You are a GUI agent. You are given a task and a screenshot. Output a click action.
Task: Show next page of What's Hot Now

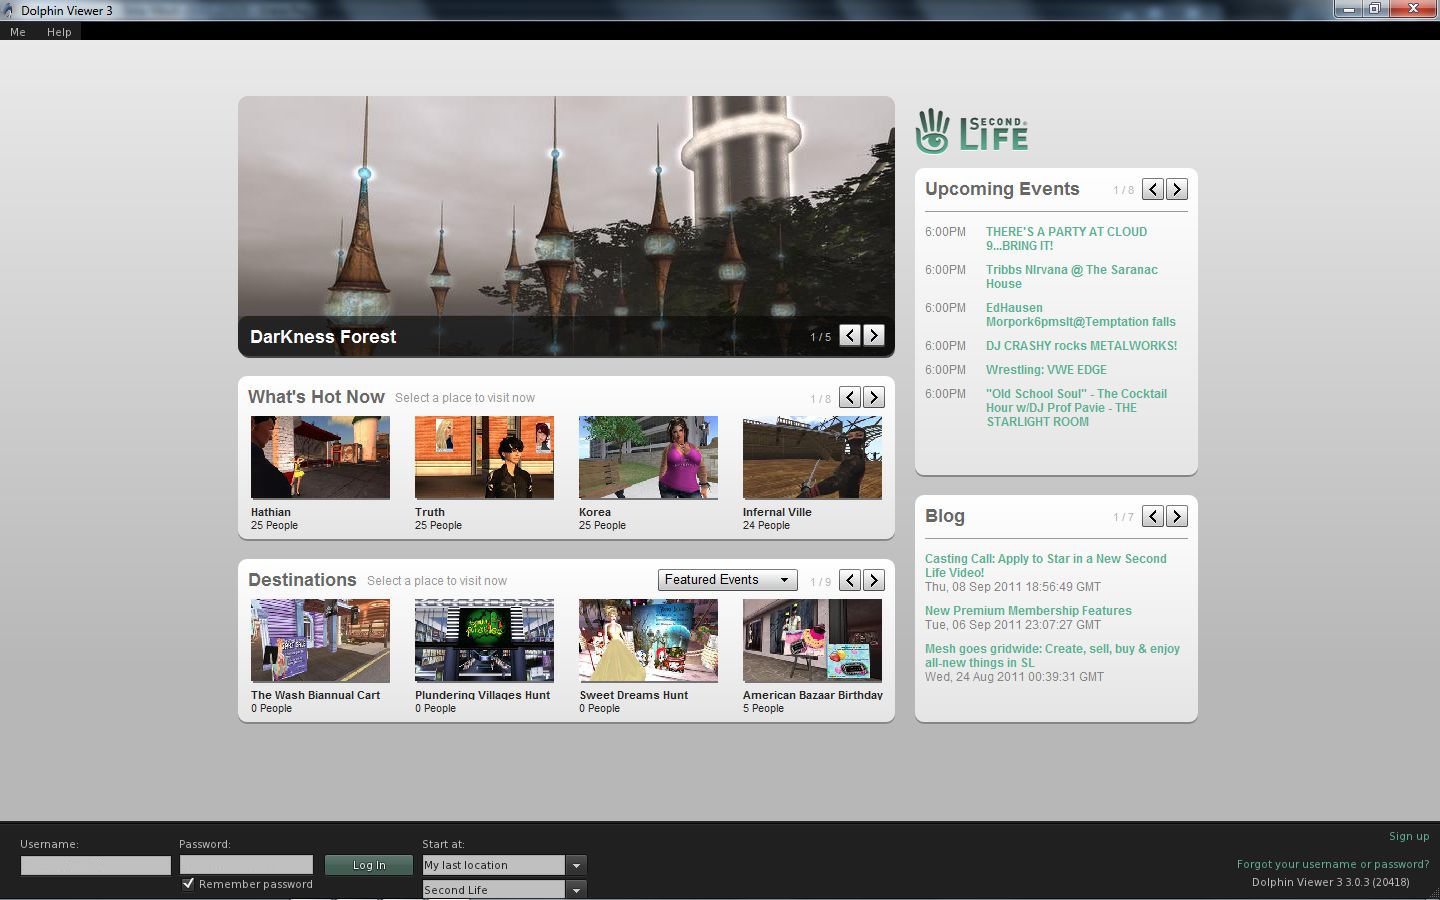(x=874, y=398)
